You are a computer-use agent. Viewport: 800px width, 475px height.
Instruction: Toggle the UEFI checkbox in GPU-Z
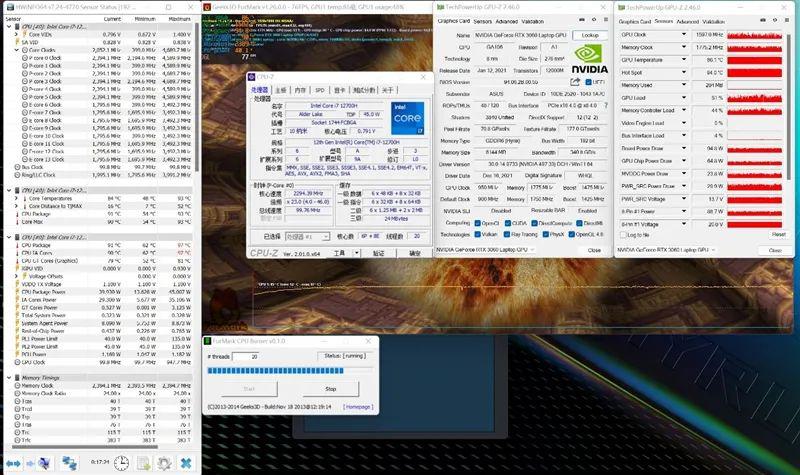588,82
